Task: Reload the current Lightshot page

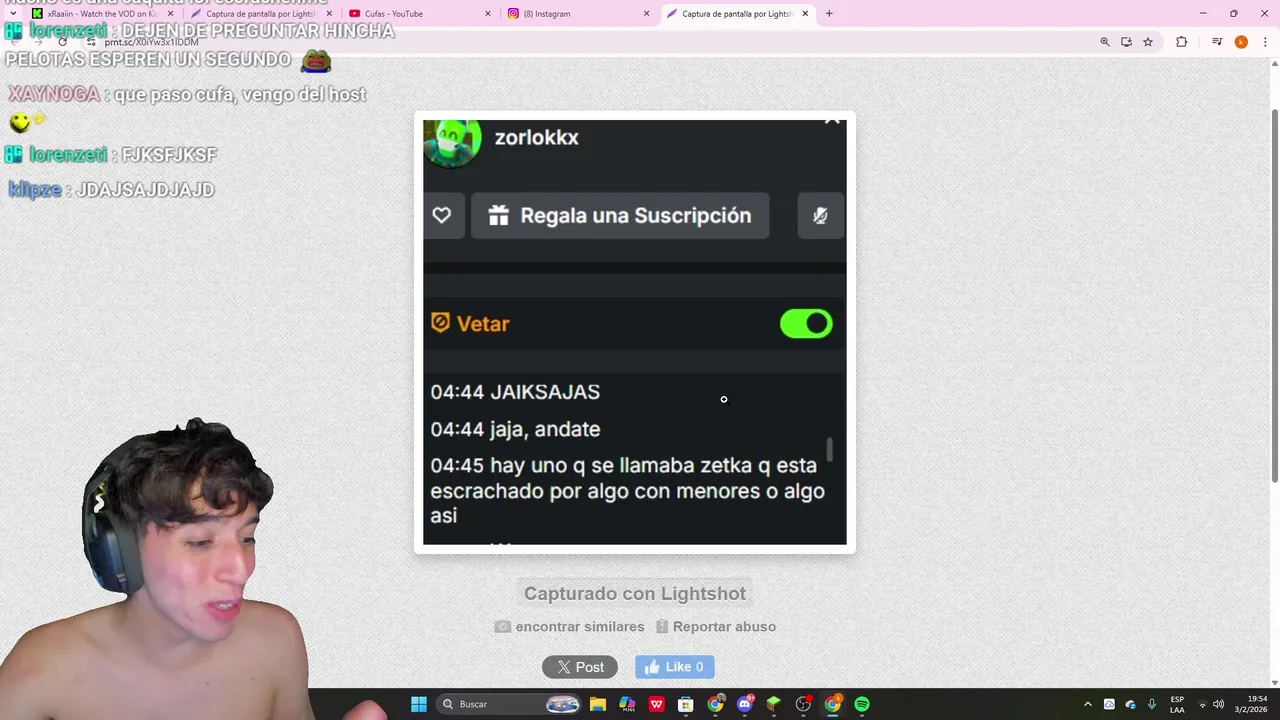Action: tap(62, 42)
